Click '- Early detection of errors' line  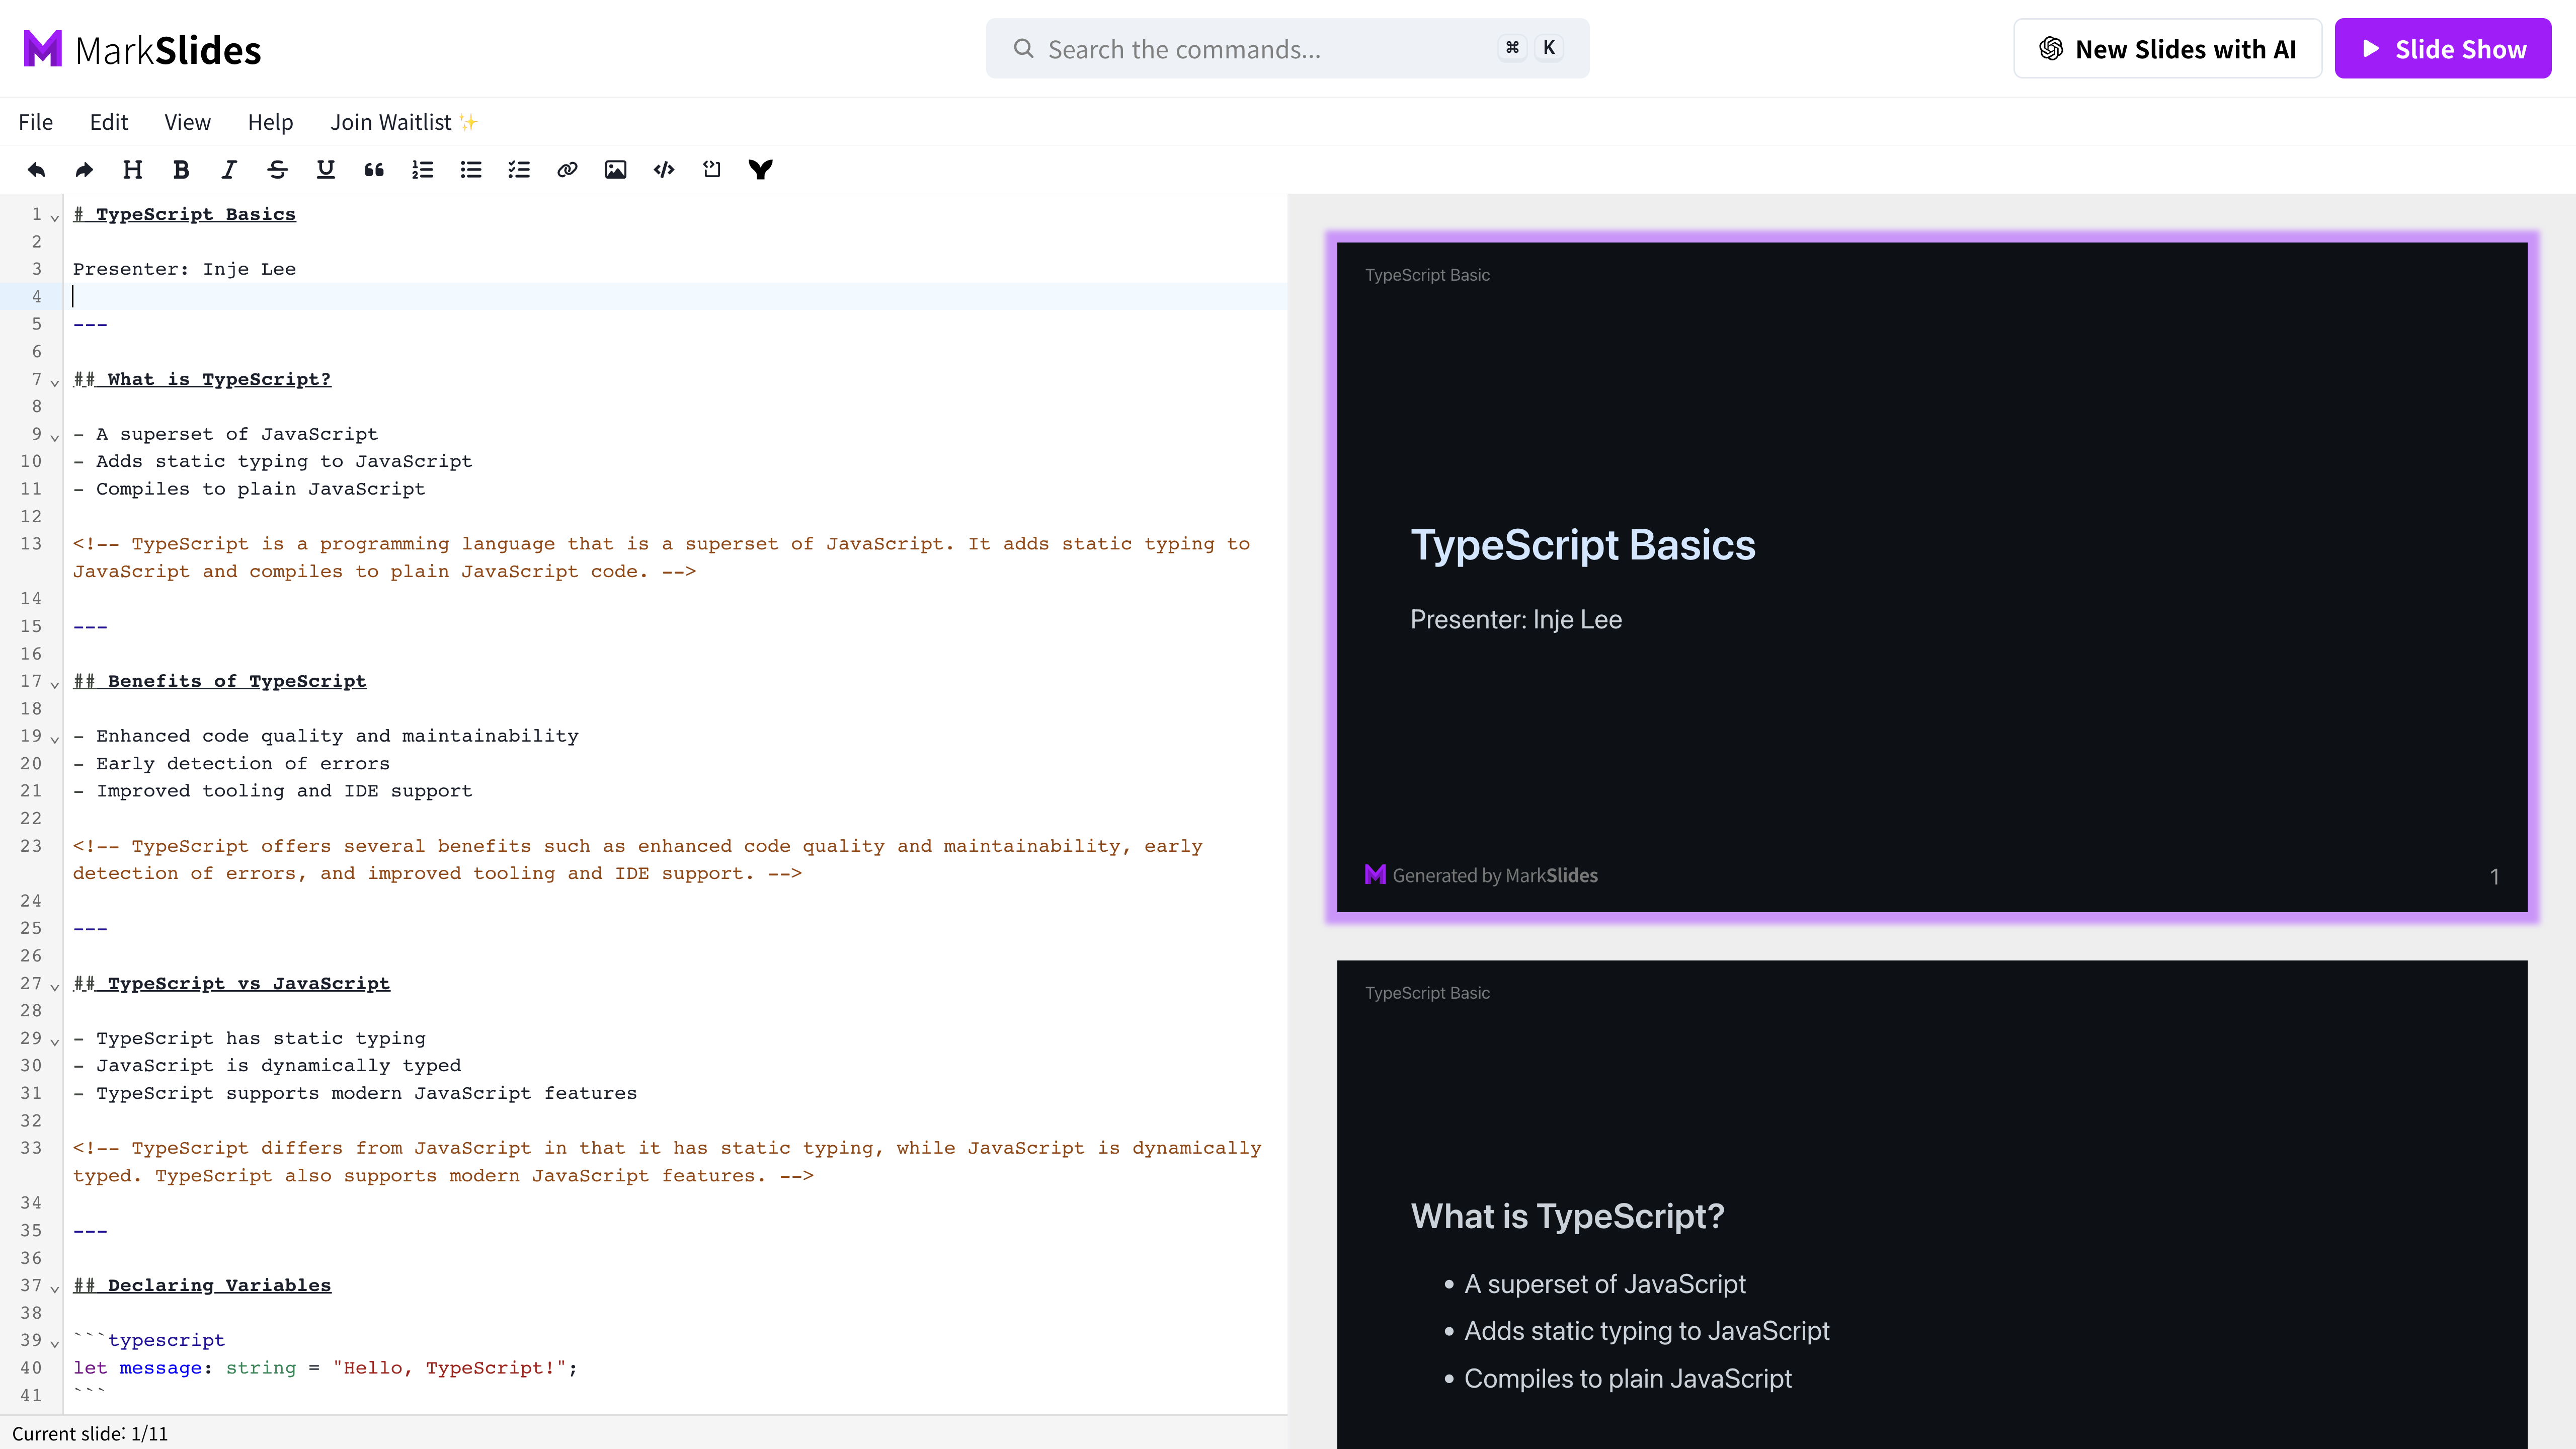click(232, 763)
